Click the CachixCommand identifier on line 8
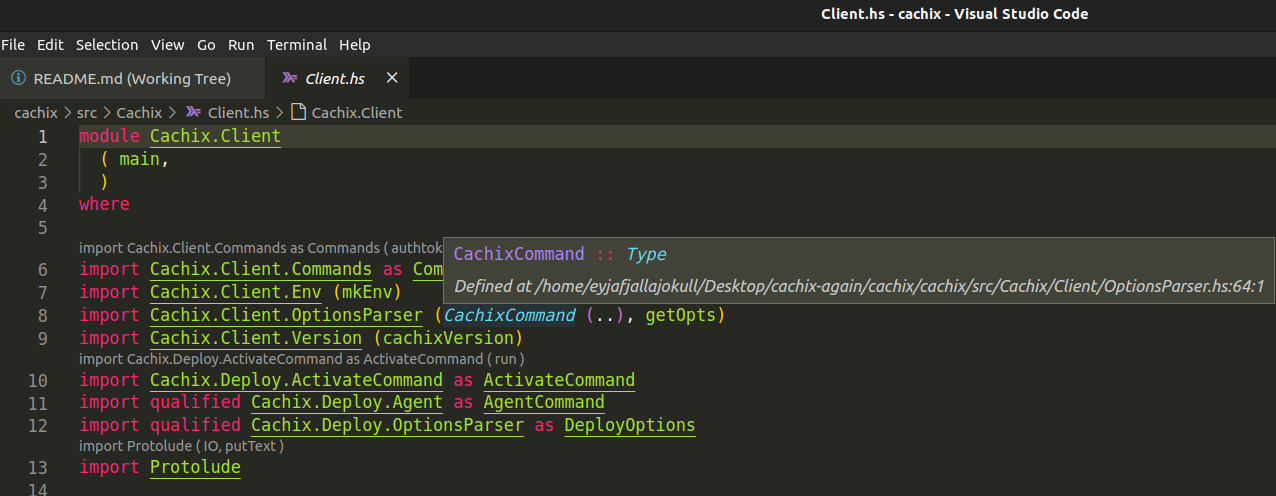 510,315
